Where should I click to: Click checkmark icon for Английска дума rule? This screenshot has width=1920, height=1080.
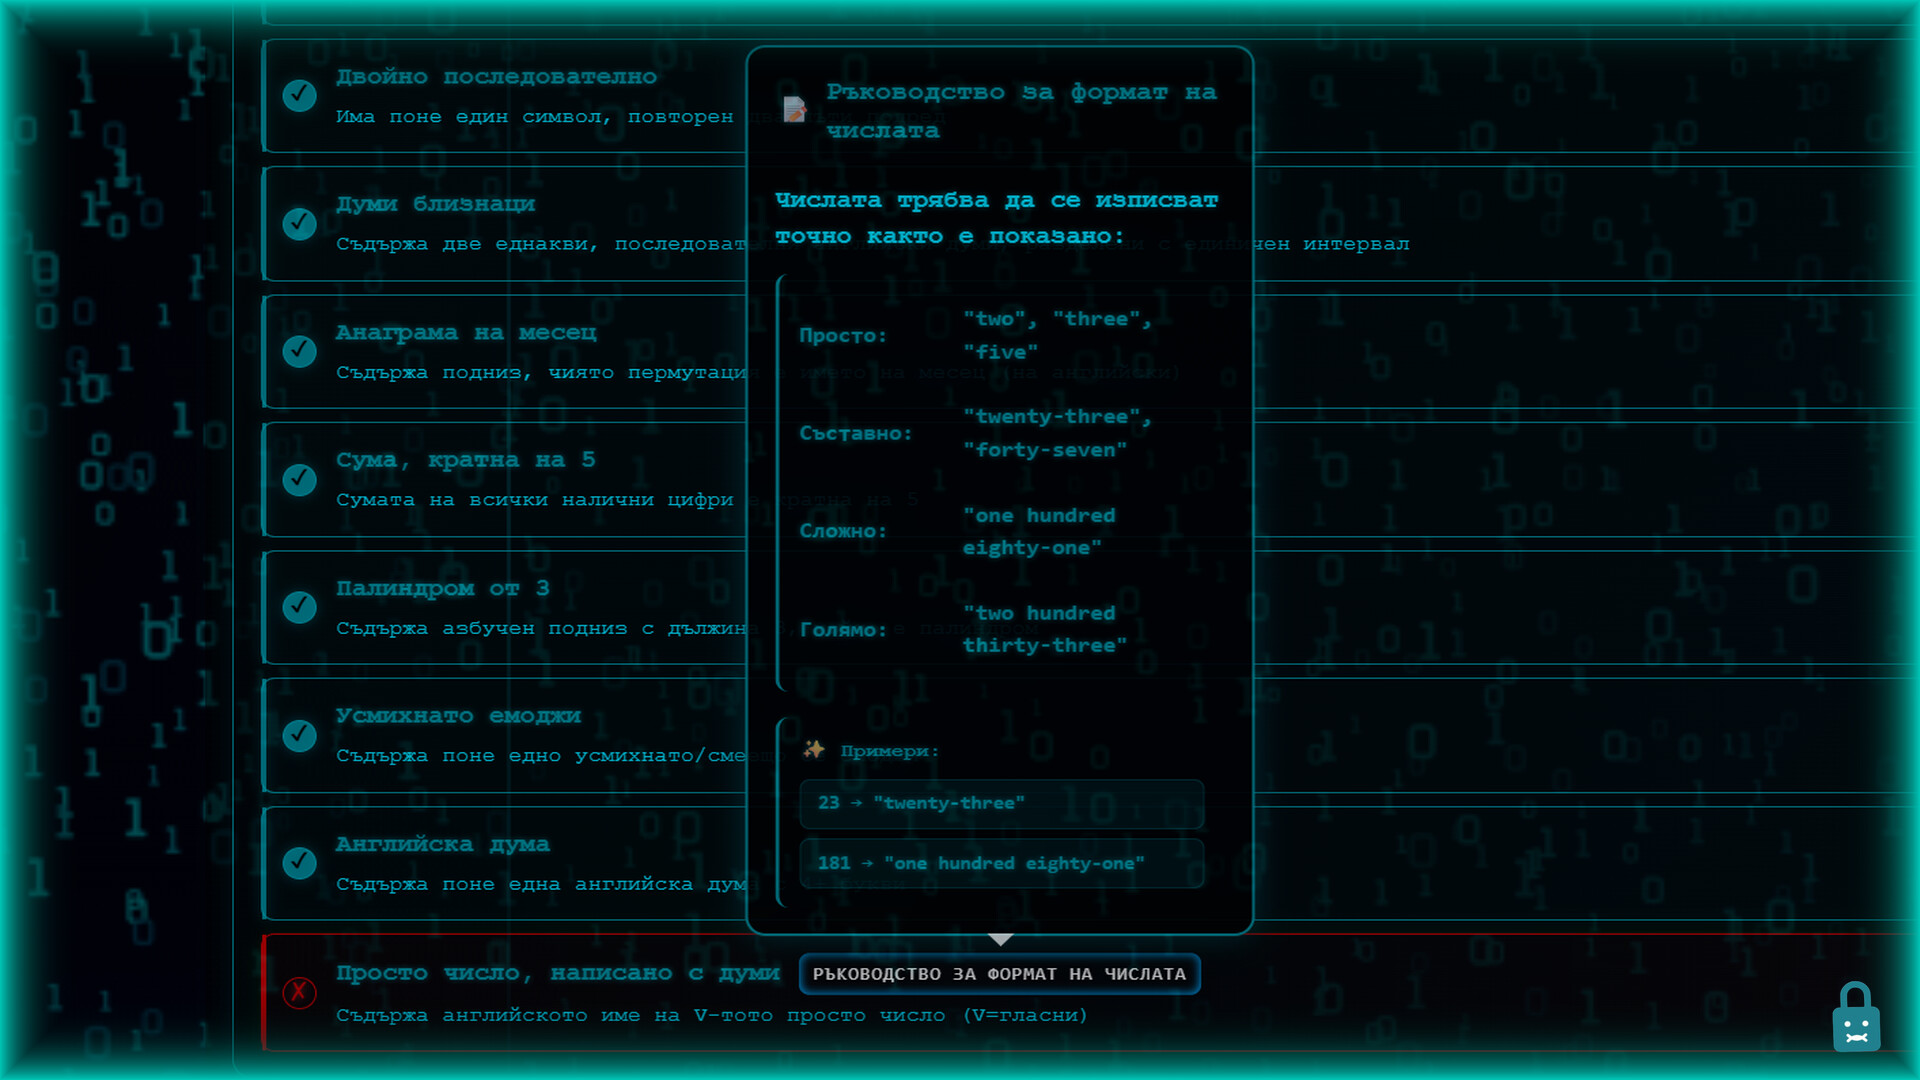pyautogui.click(x=299, y=862)
